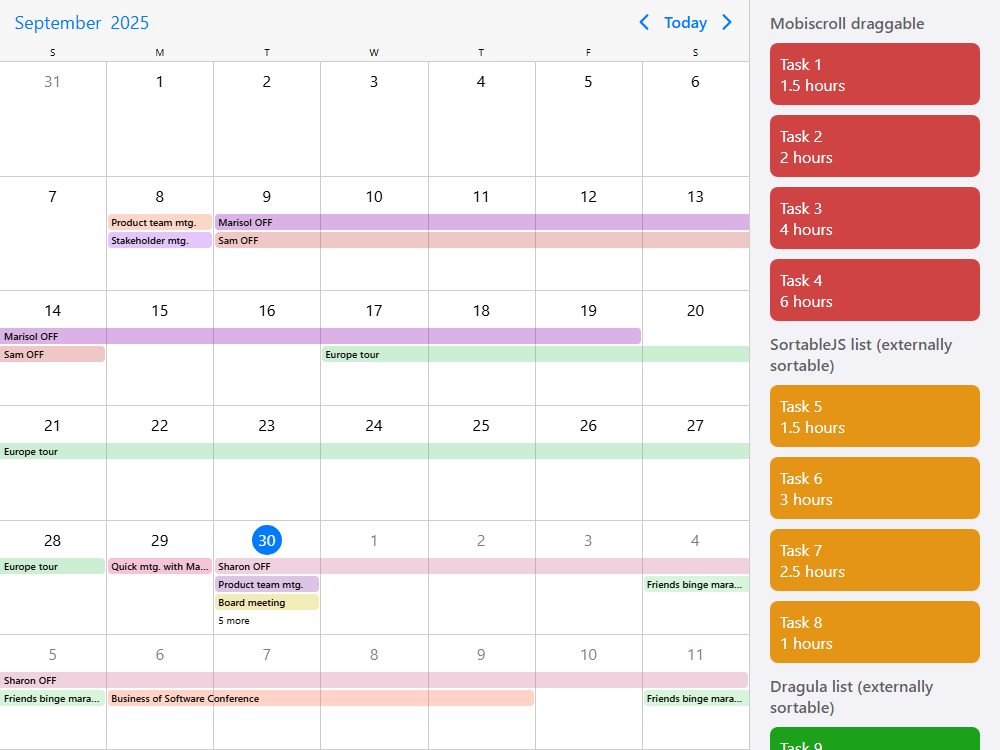Open the September 2025 month picker
Viewport: 1000px width, 750px height.
coord(81,22)
